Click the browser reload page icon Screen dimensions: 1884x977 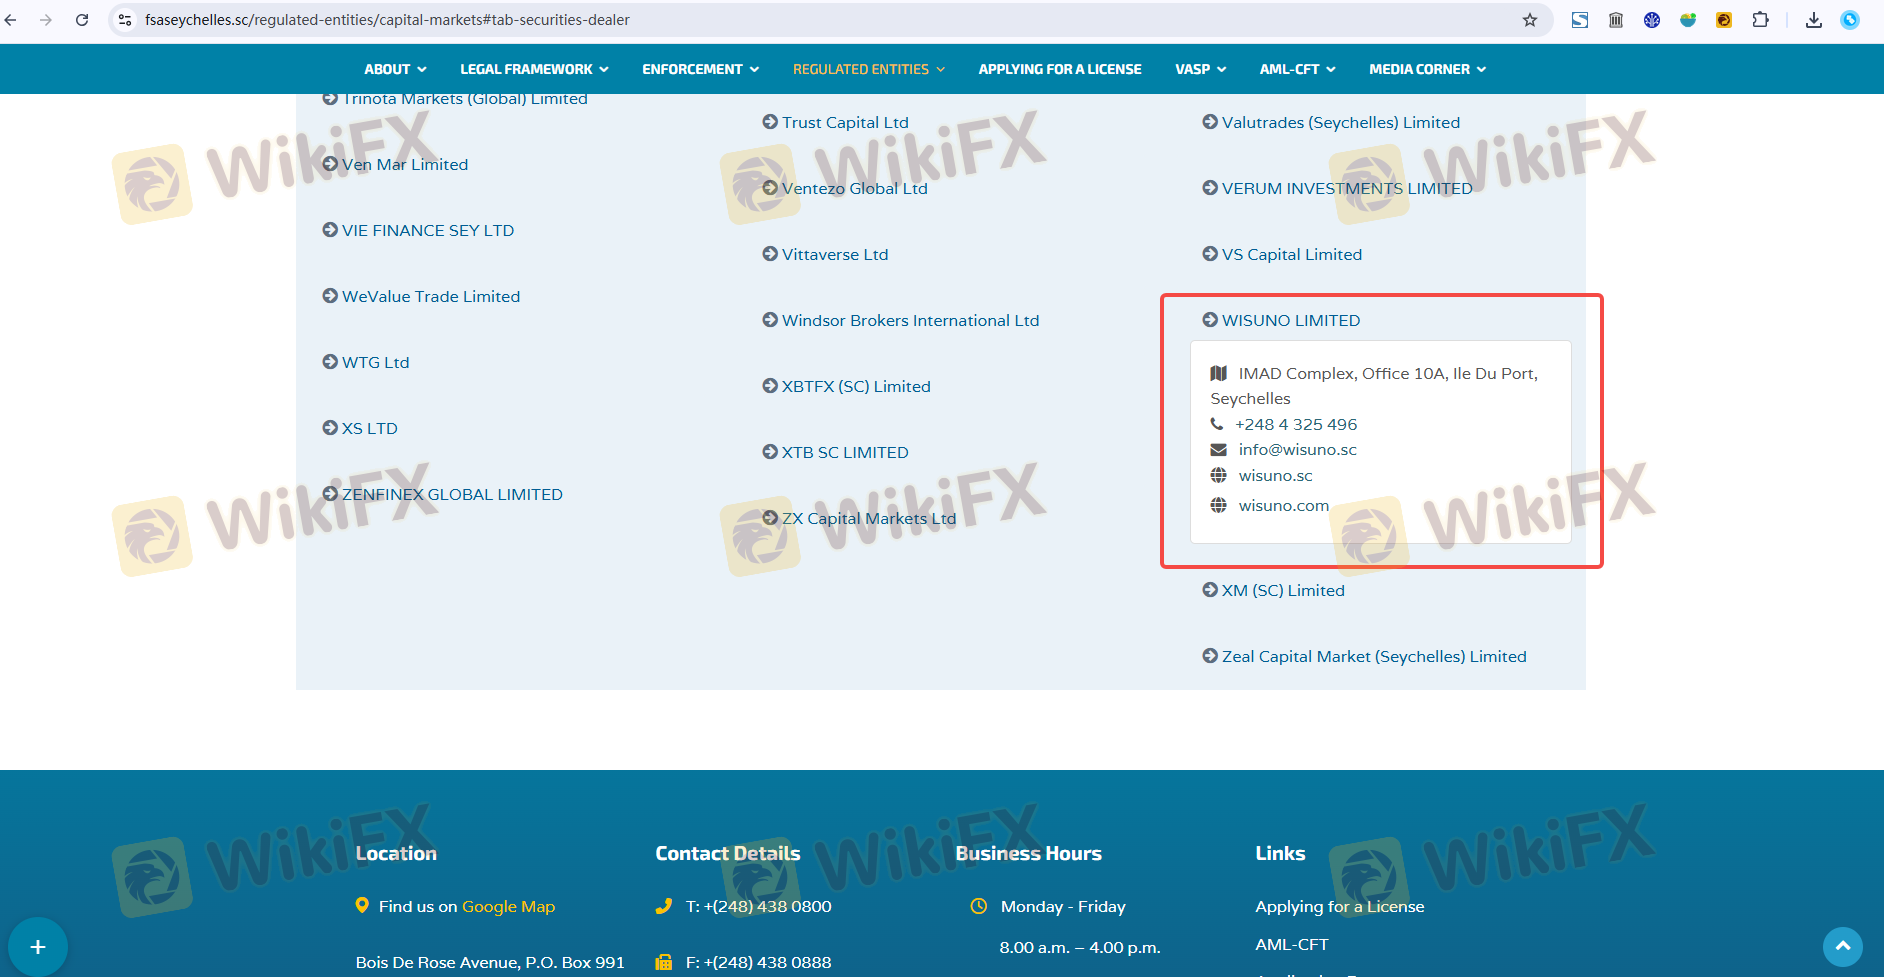point(82,20)
